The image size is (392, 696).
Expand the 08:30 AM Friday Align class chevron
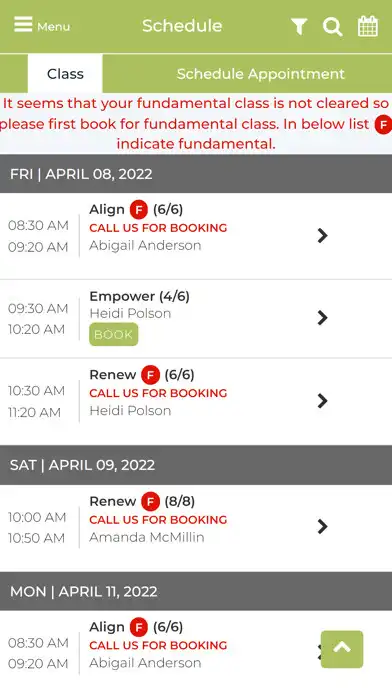(x=322, y=235)
